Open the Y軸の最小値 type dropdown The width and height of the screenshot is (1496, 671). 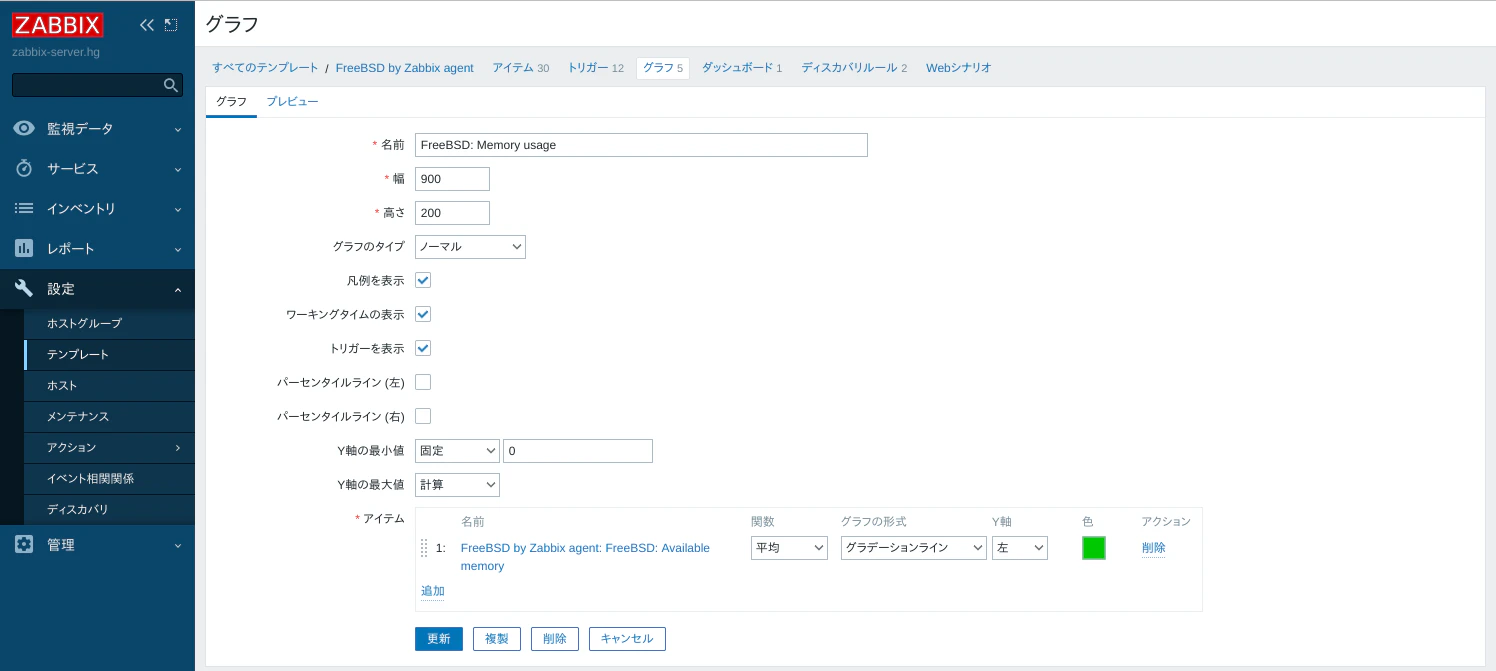click(x=457, y=451)
